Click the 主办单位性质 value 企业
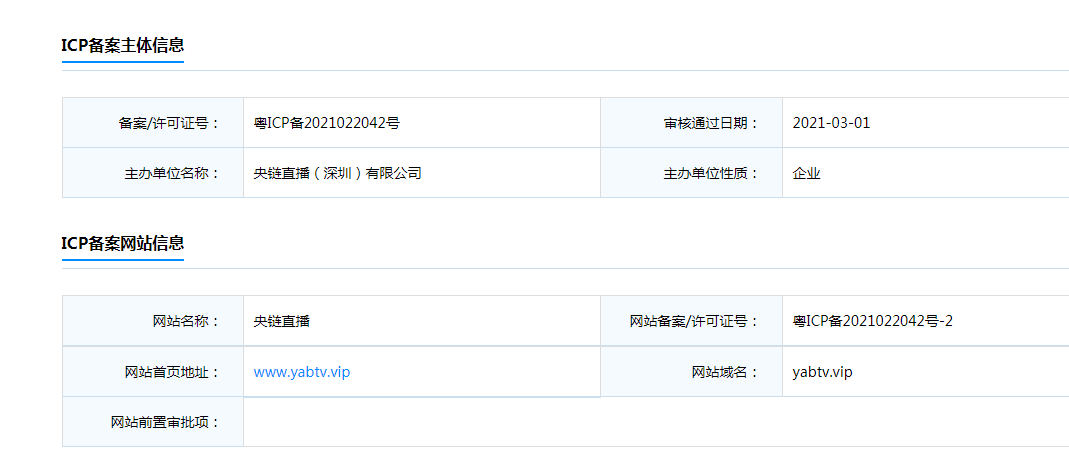 tap(807, 173)
